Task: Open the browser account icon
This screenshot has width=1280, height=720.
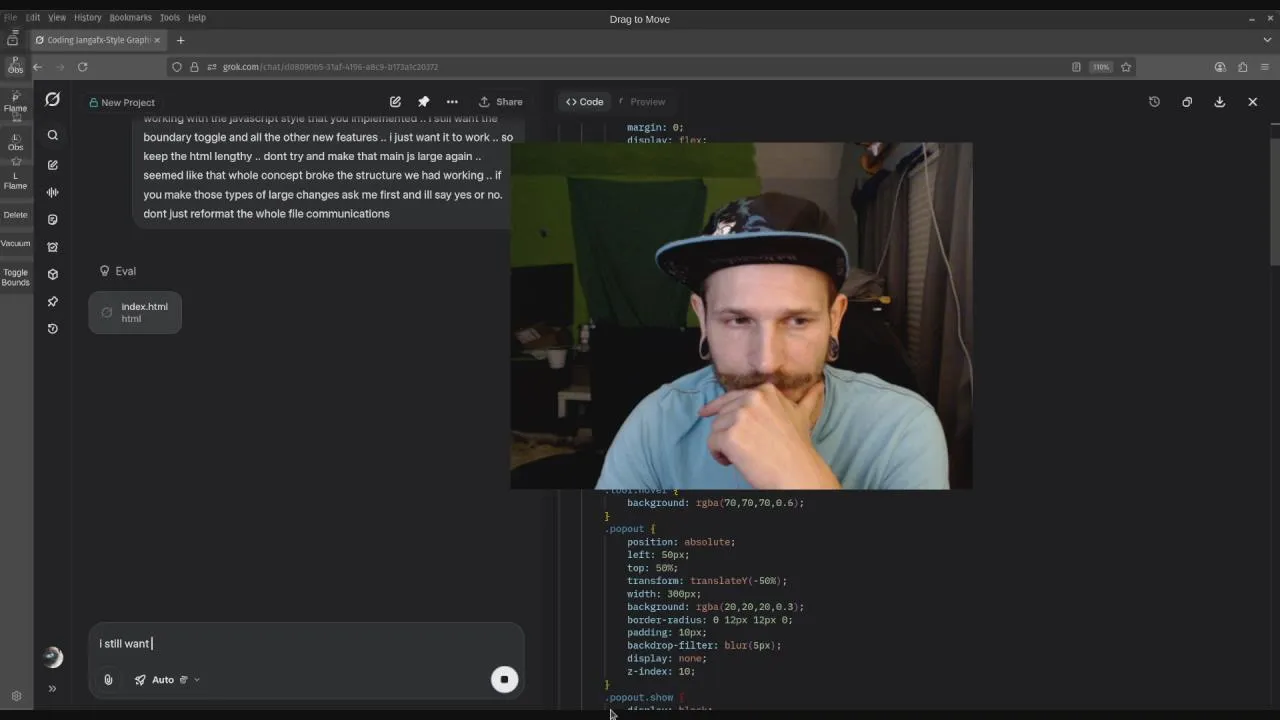Action: (x=1220, y=67)
